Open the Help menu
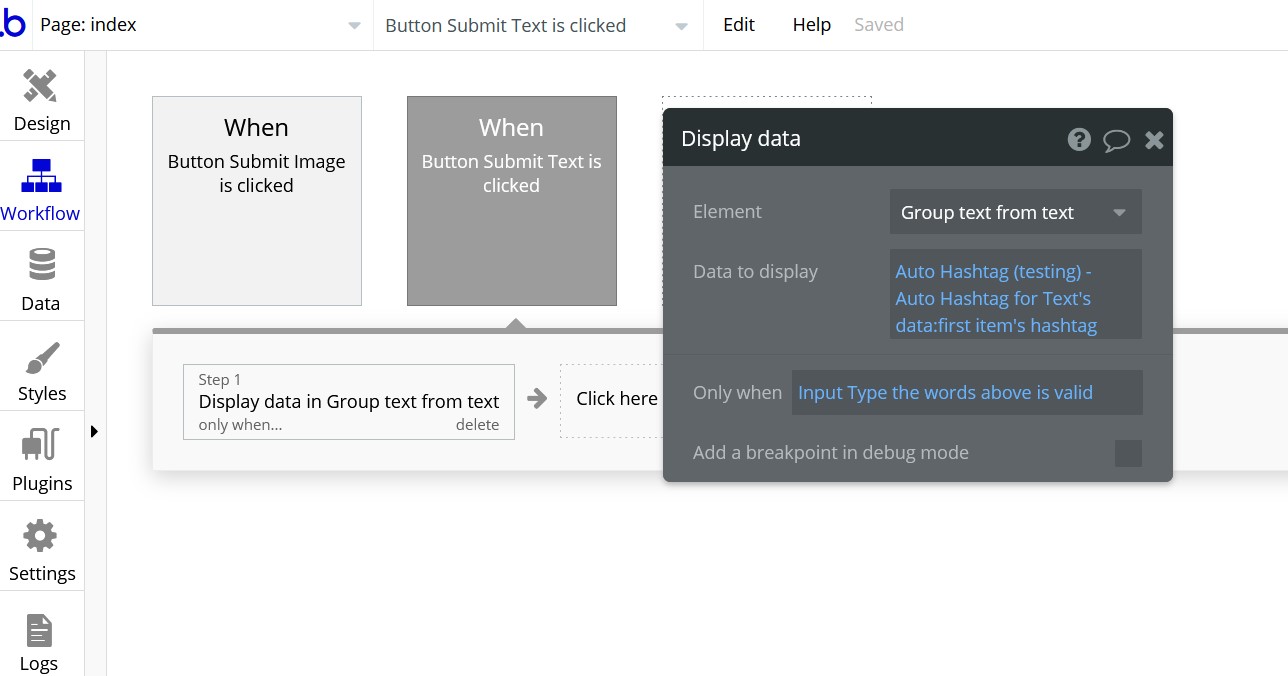Image resolution: width=1288 pixels, height=676 pixels. tap(811, 25)
